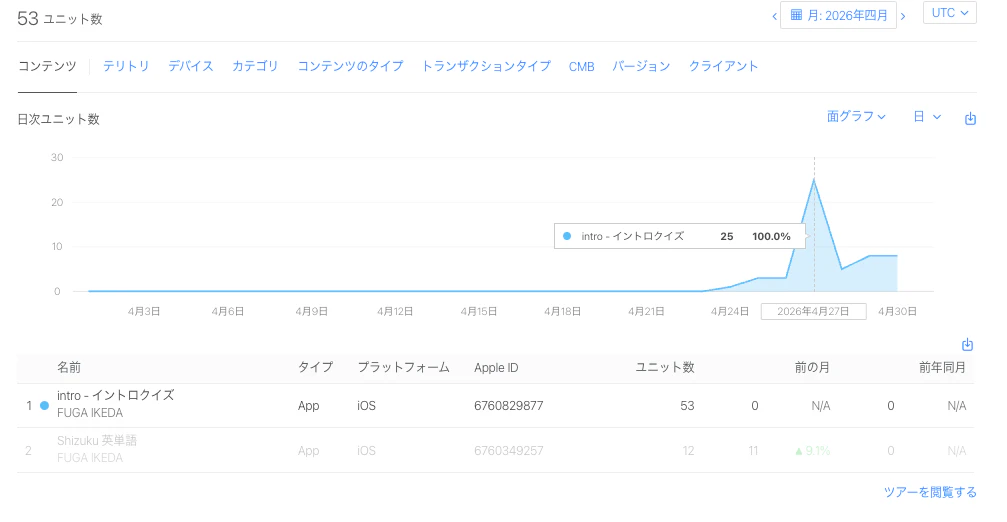Download the content table data
The width and height of the screenshot is (1007, 522).
pos(967,345)
